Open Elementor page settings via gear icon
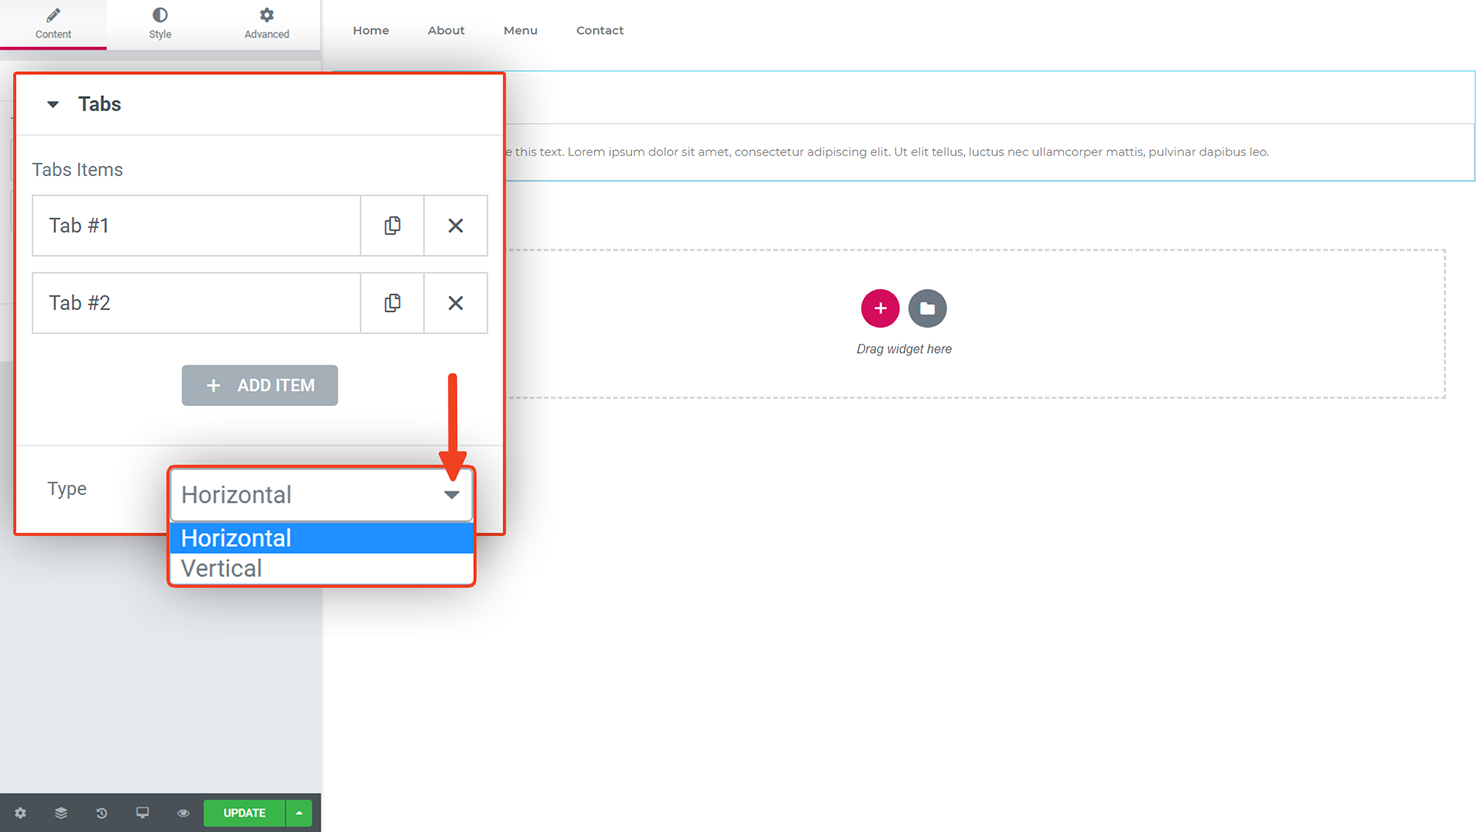The height and width of the screenshot is (832, 1484). click(20, 813)
